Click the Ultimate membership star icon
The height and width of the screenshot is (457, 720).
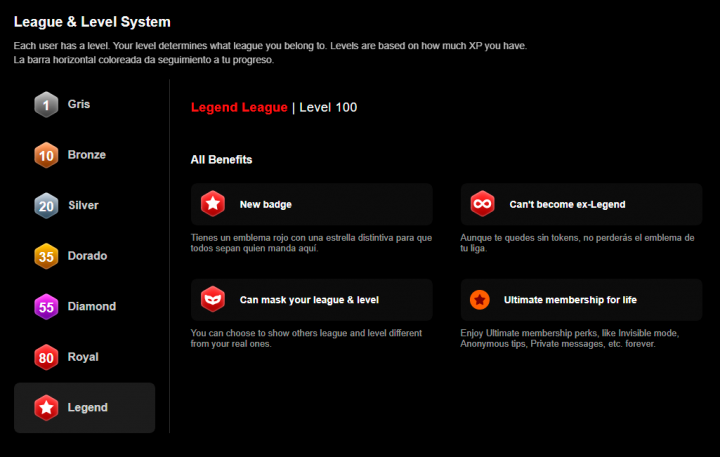[x=480, y=299]
